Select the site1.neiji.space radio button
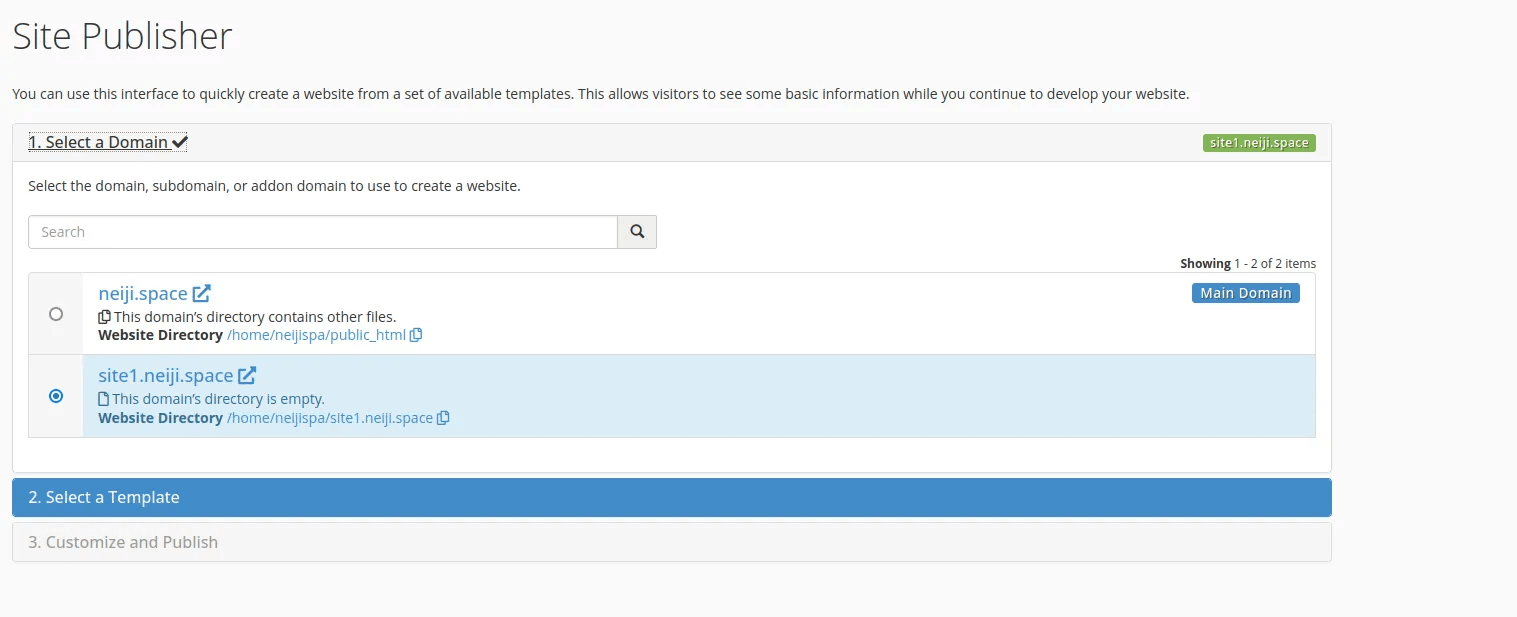 click(56, 396)
